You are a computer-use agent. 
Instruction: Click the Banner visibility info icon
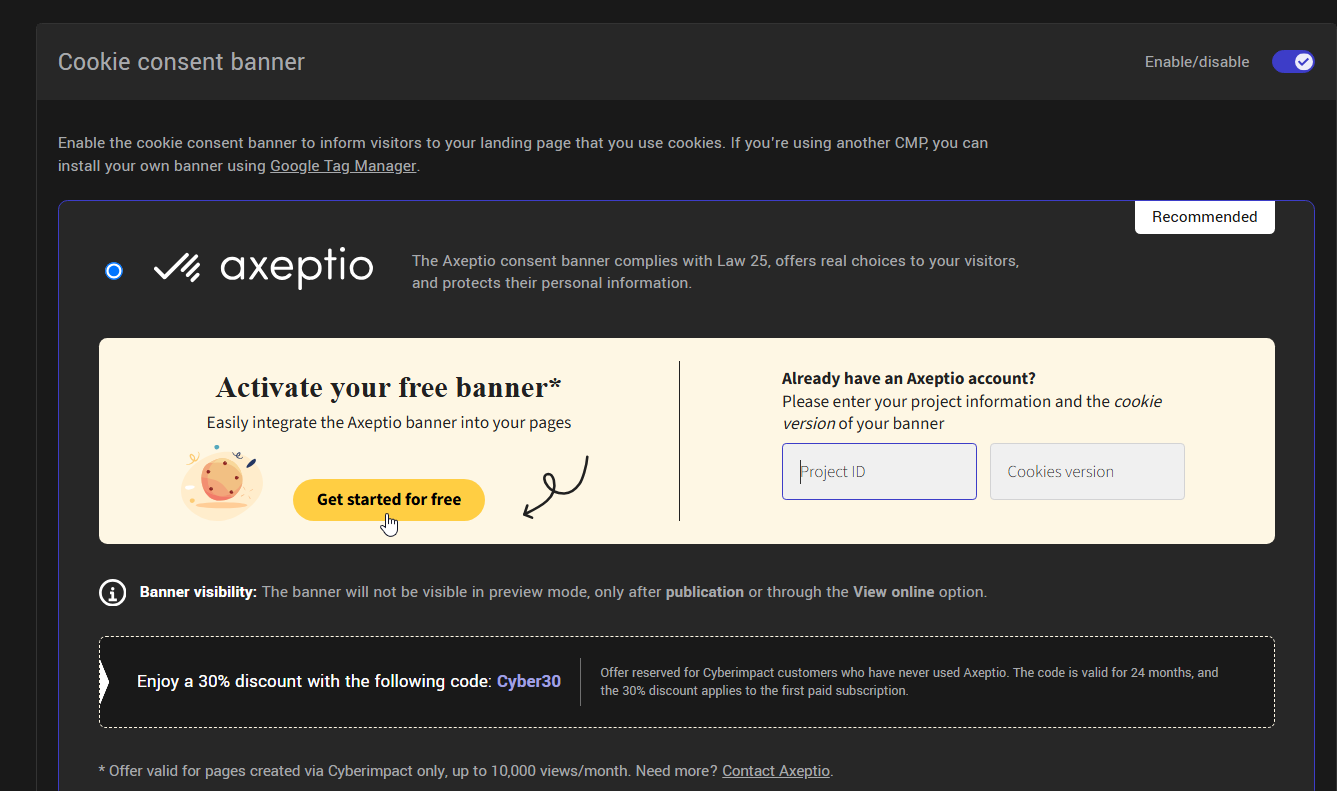(x=113, y=592)
